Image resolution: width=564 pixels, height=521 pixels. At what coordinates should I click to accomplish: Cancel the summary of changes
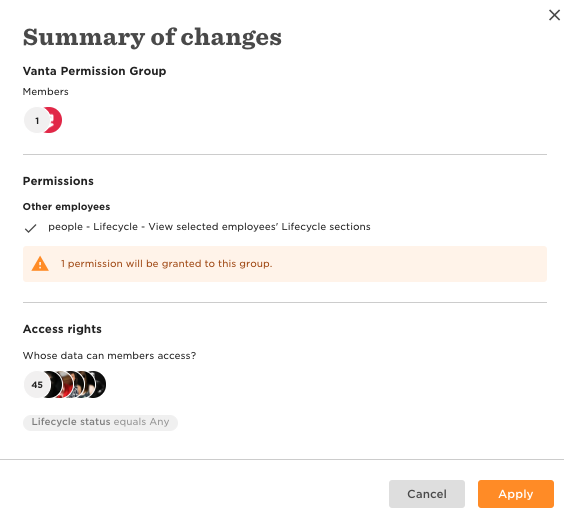point(427,494)
